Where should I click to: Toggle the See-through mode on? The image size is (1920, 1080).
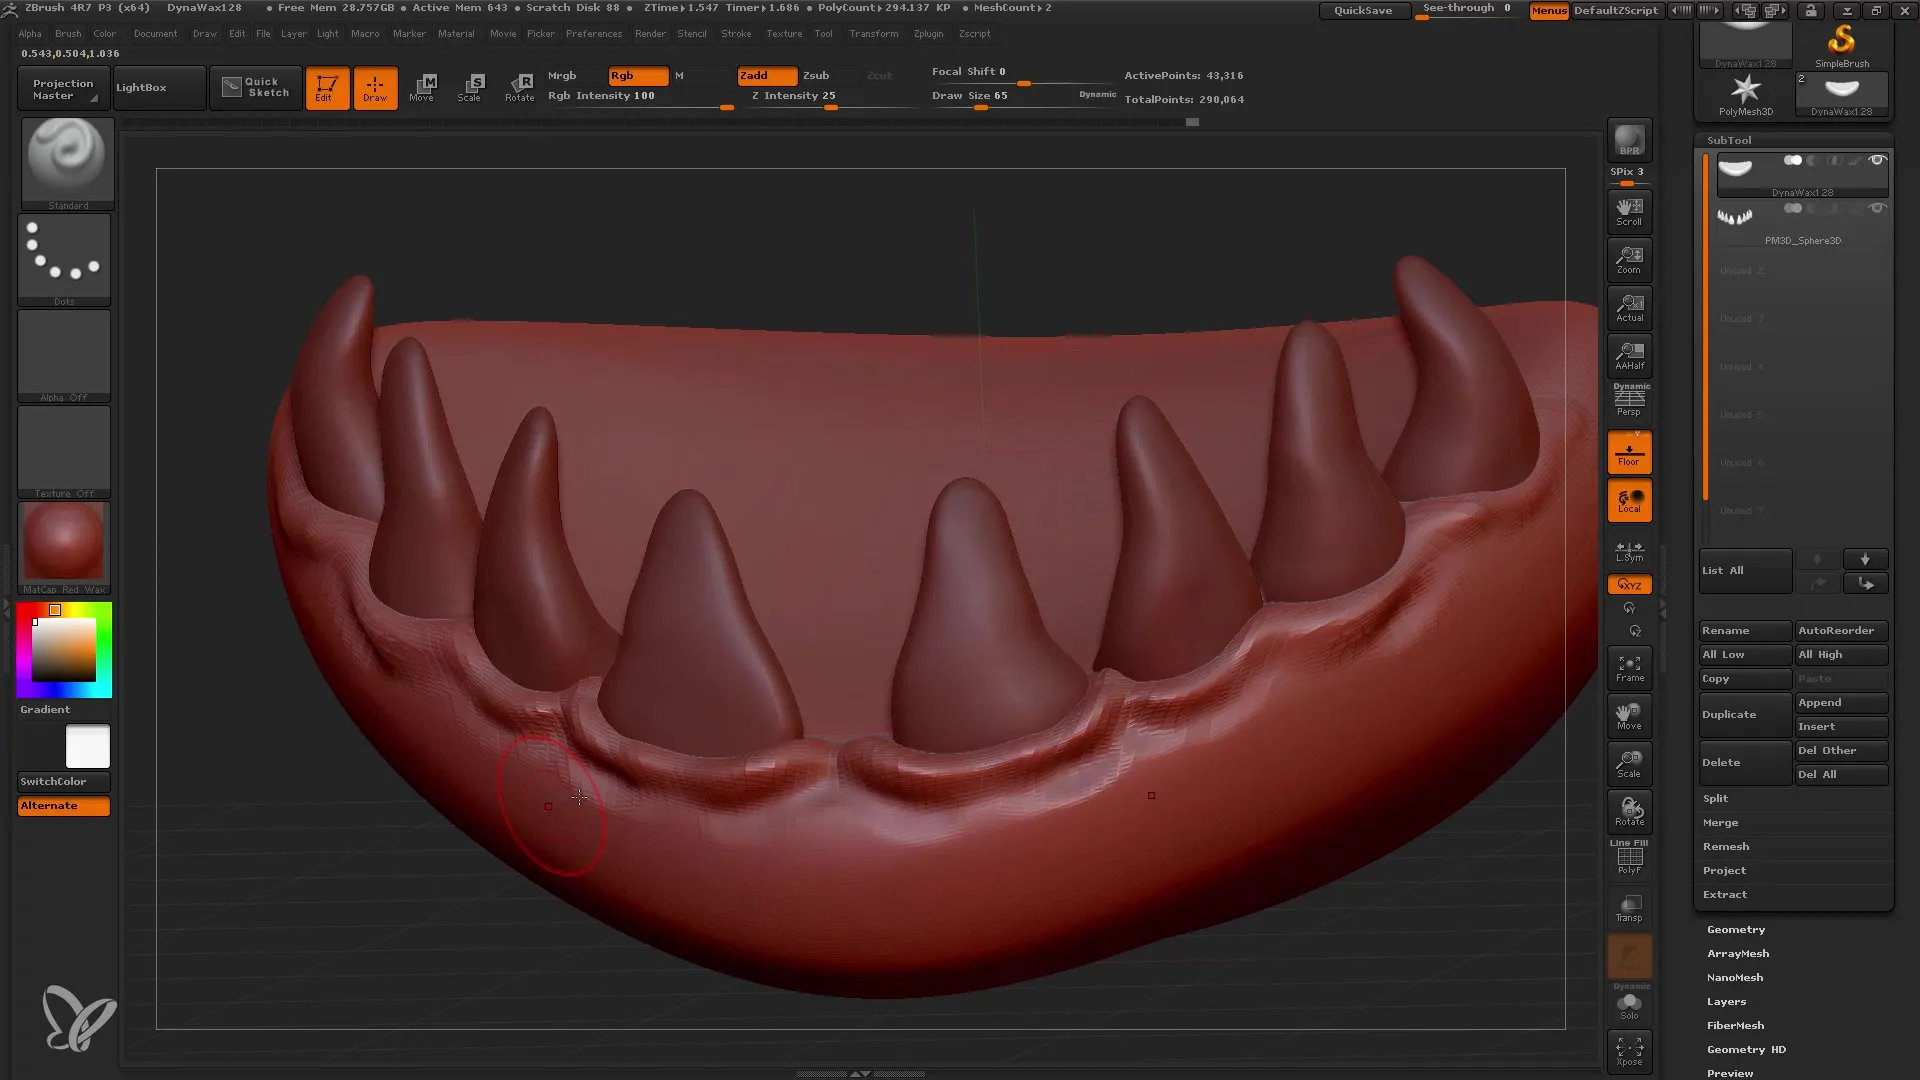[1468, 9]
